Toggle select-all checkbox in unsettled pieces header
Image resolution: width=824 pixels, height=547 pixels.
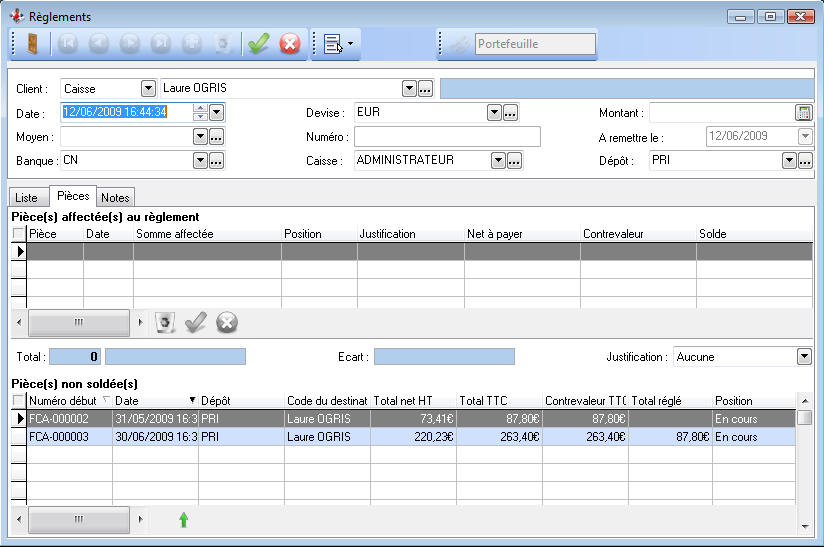click(x=18, y=401)
